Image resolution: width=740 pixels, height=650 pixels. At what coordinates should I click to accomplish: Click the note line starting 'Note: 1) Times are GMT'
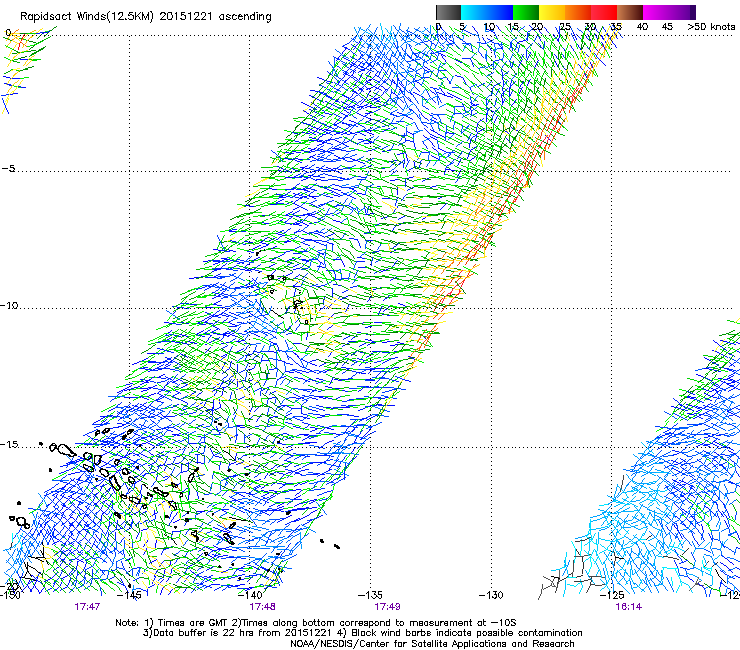tap(316, 623)
